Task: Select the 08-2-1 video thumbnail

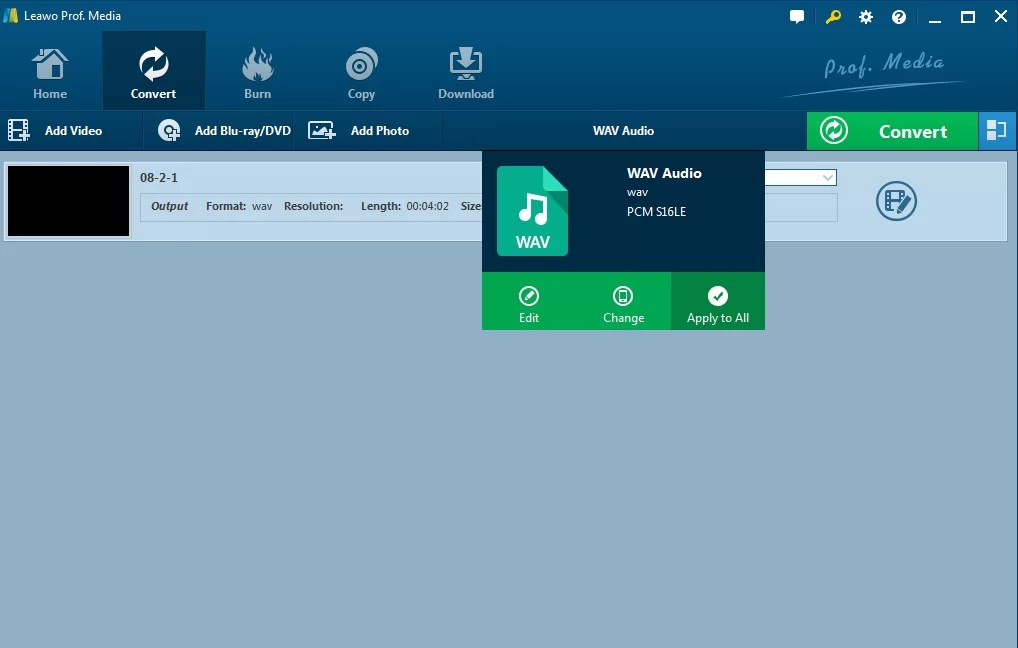Action: tap(68, 200)
